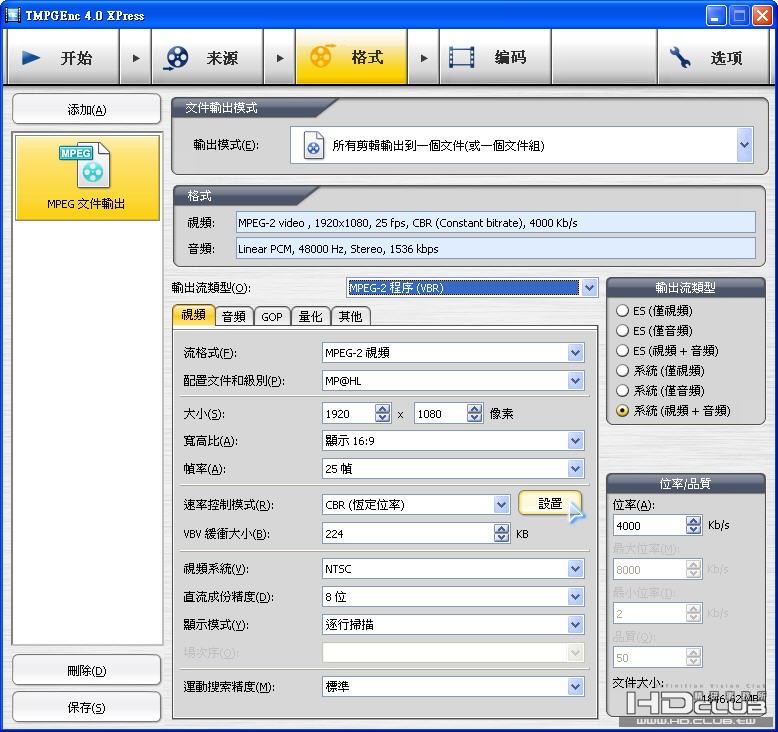Click the audio format Linear PCM summary field
Viewport: 778px width, 732px height.
(x=496, y=249)
